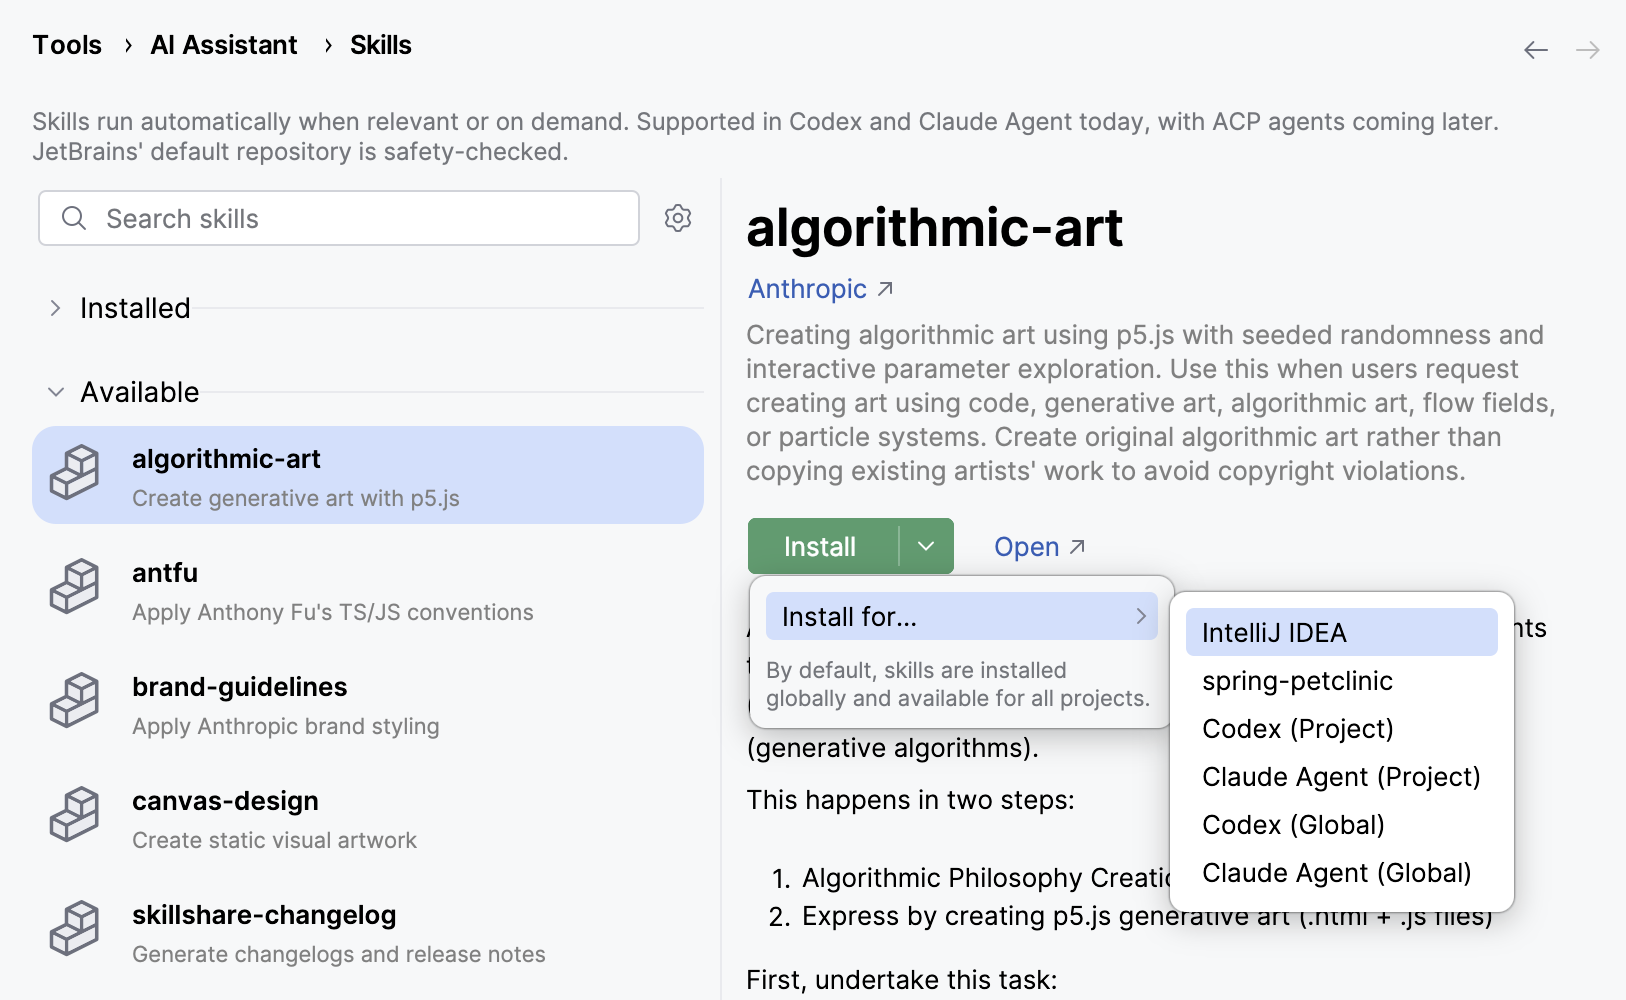Viewport: 1626px width, 1000px height.
Task: Click 'Create generative art with p5.js' description
Action: coord(296,498)
